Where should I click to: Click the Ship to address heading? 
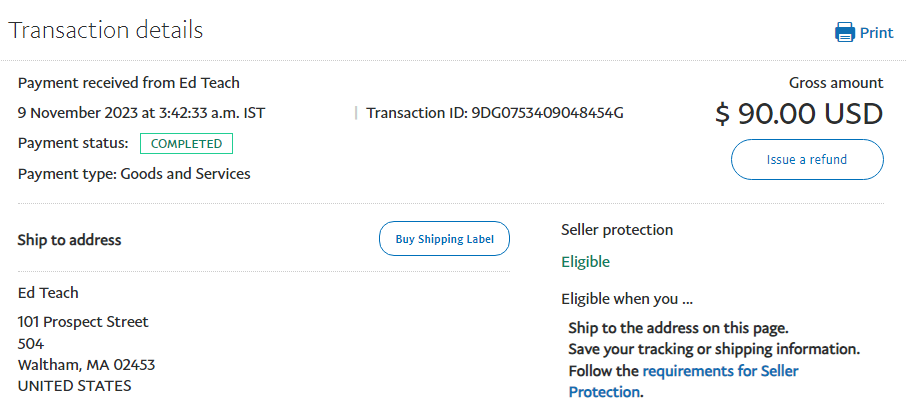69,240
